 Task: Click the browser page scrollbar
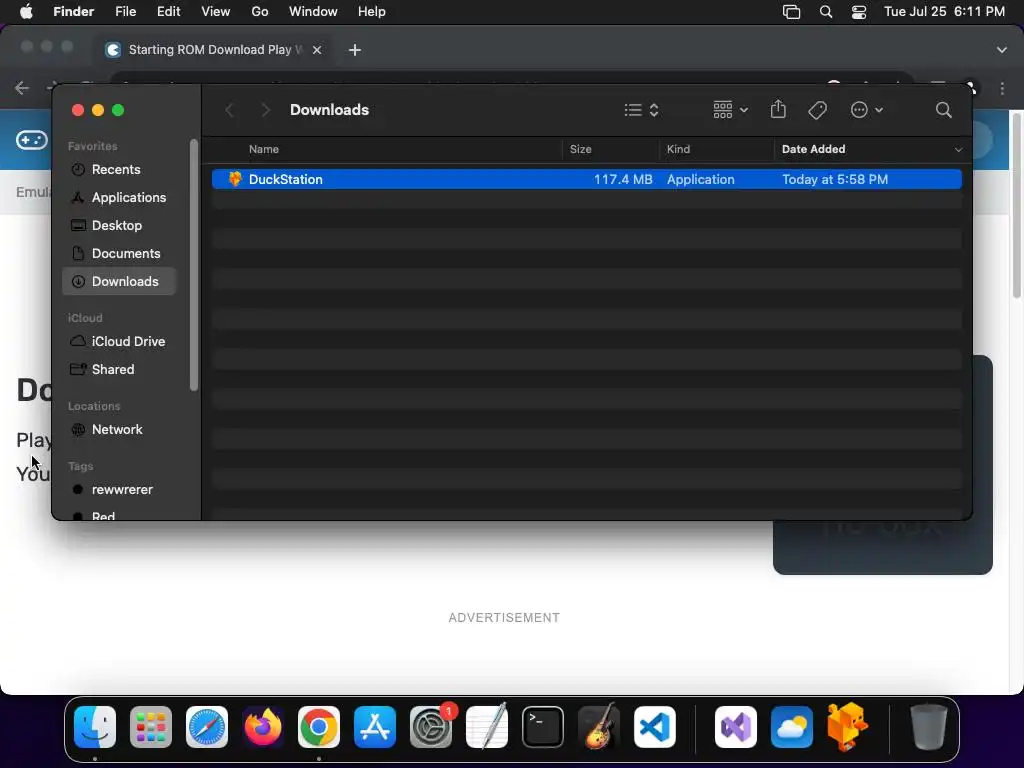tap(1017, 204)
